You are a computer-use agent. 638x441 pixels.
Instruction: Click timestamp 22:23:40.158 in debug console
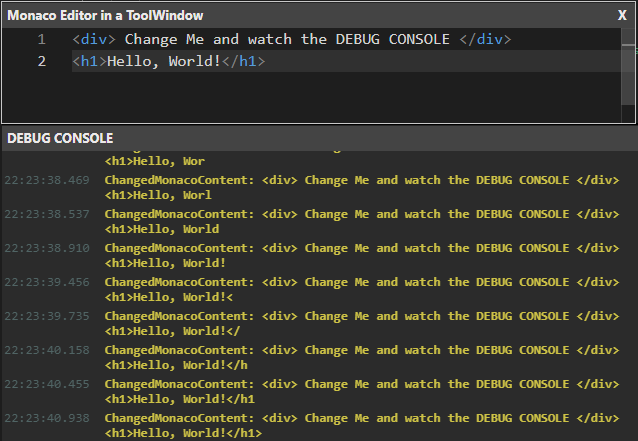47,350
